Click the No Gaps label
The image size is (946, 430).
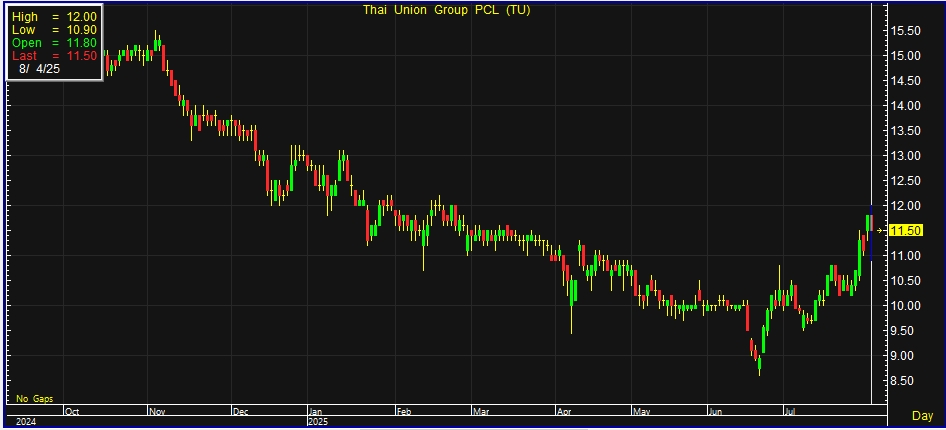[34, 399]
